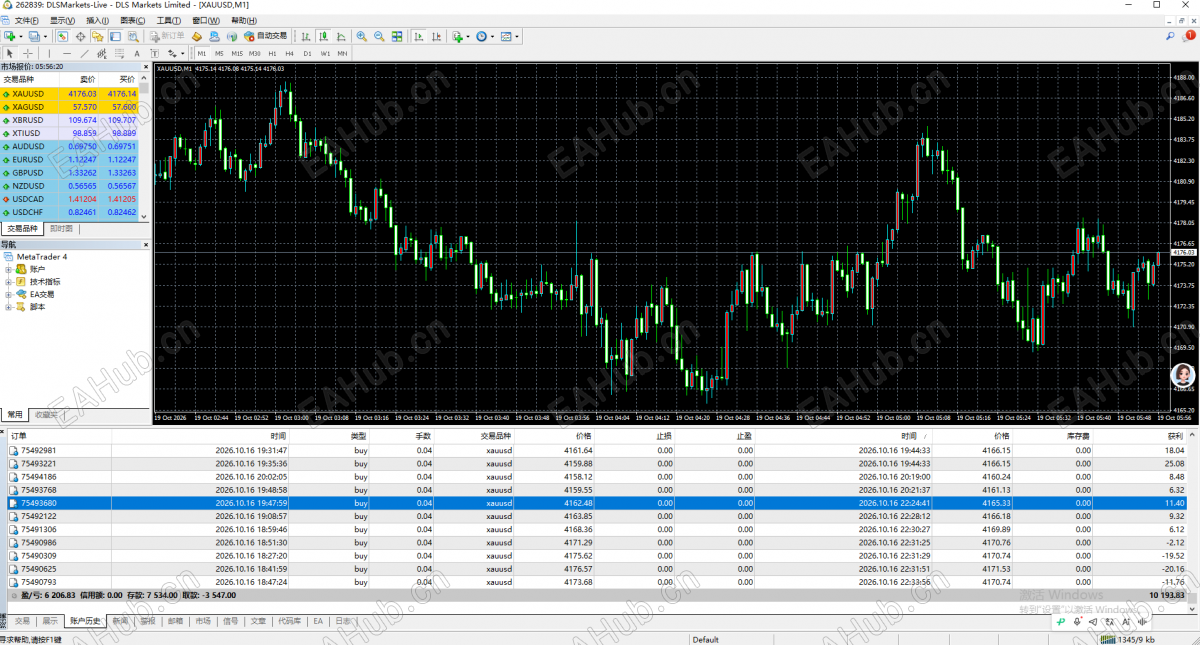Click the 新订单 new order button
Viewport: 1200px width, 645px height.
(x=167, y=36)
